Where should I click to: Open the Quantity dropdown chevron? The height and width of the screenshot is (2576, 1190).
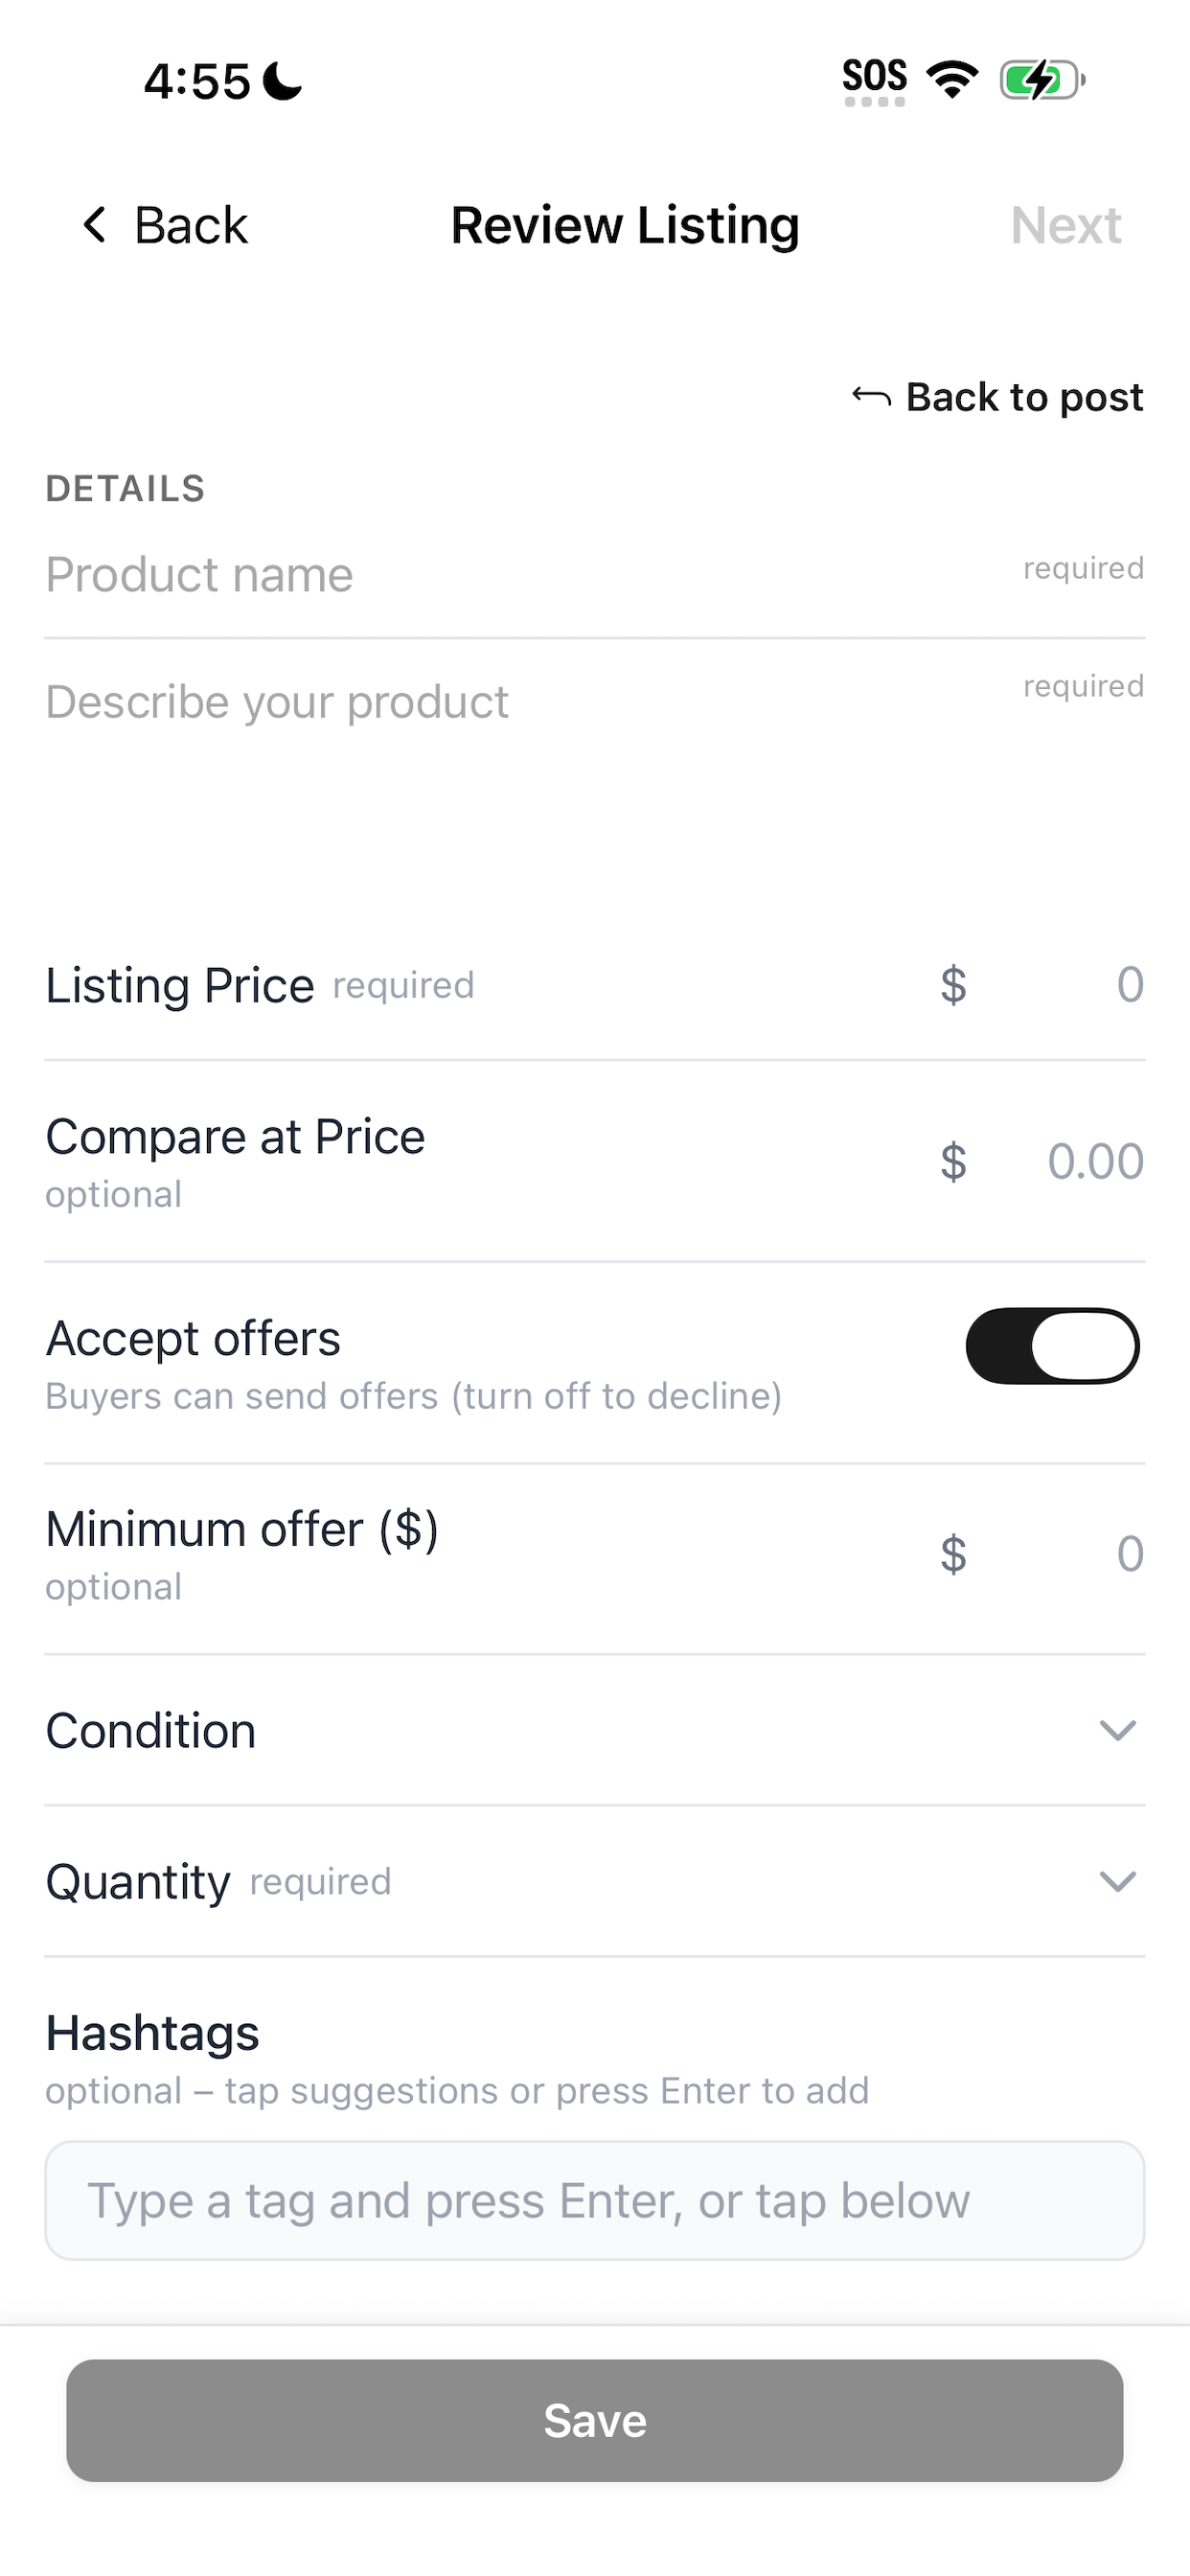[x=1117, y=1882]
